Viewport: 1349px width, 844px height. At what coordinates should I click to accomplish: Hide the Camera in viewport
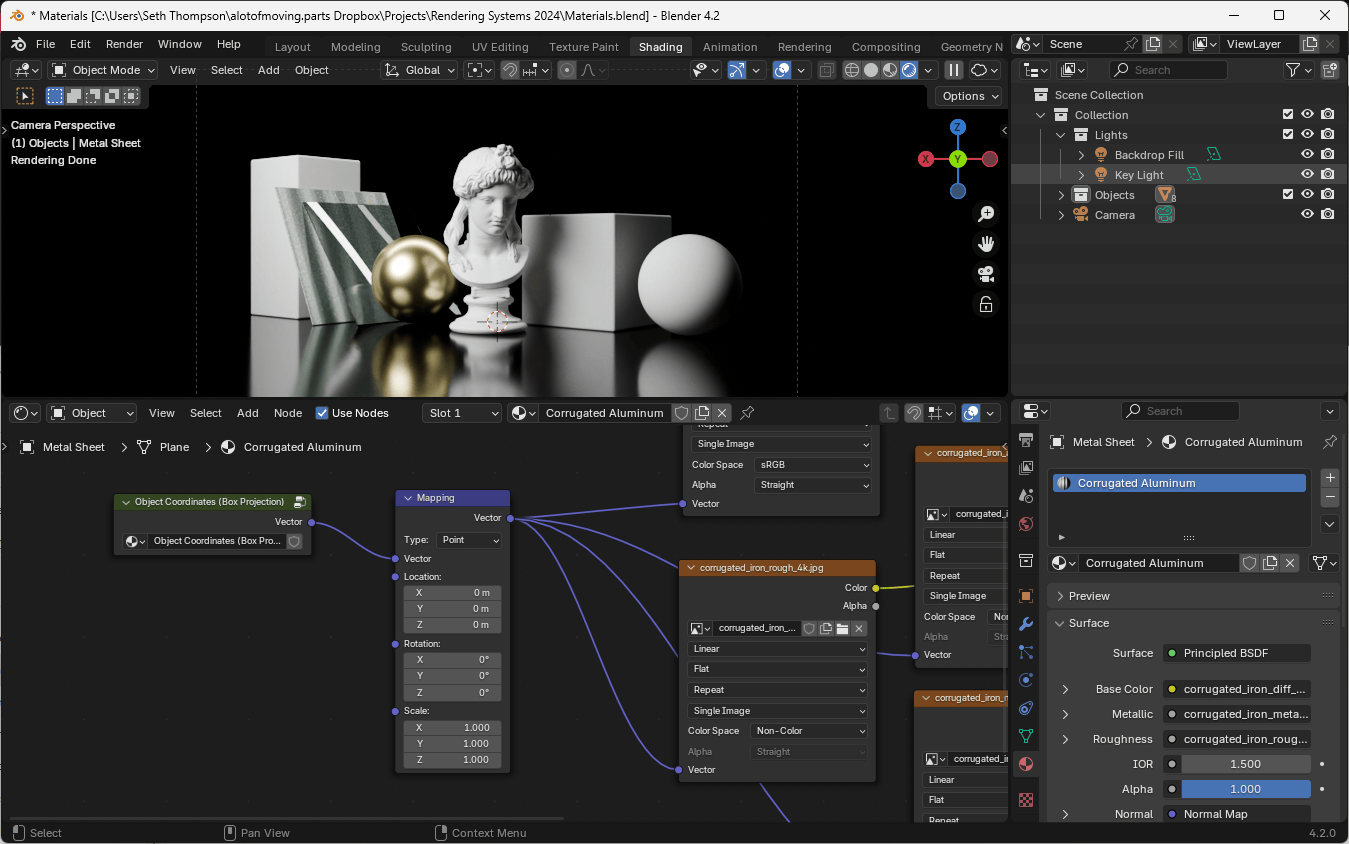tap(1307, 215)
